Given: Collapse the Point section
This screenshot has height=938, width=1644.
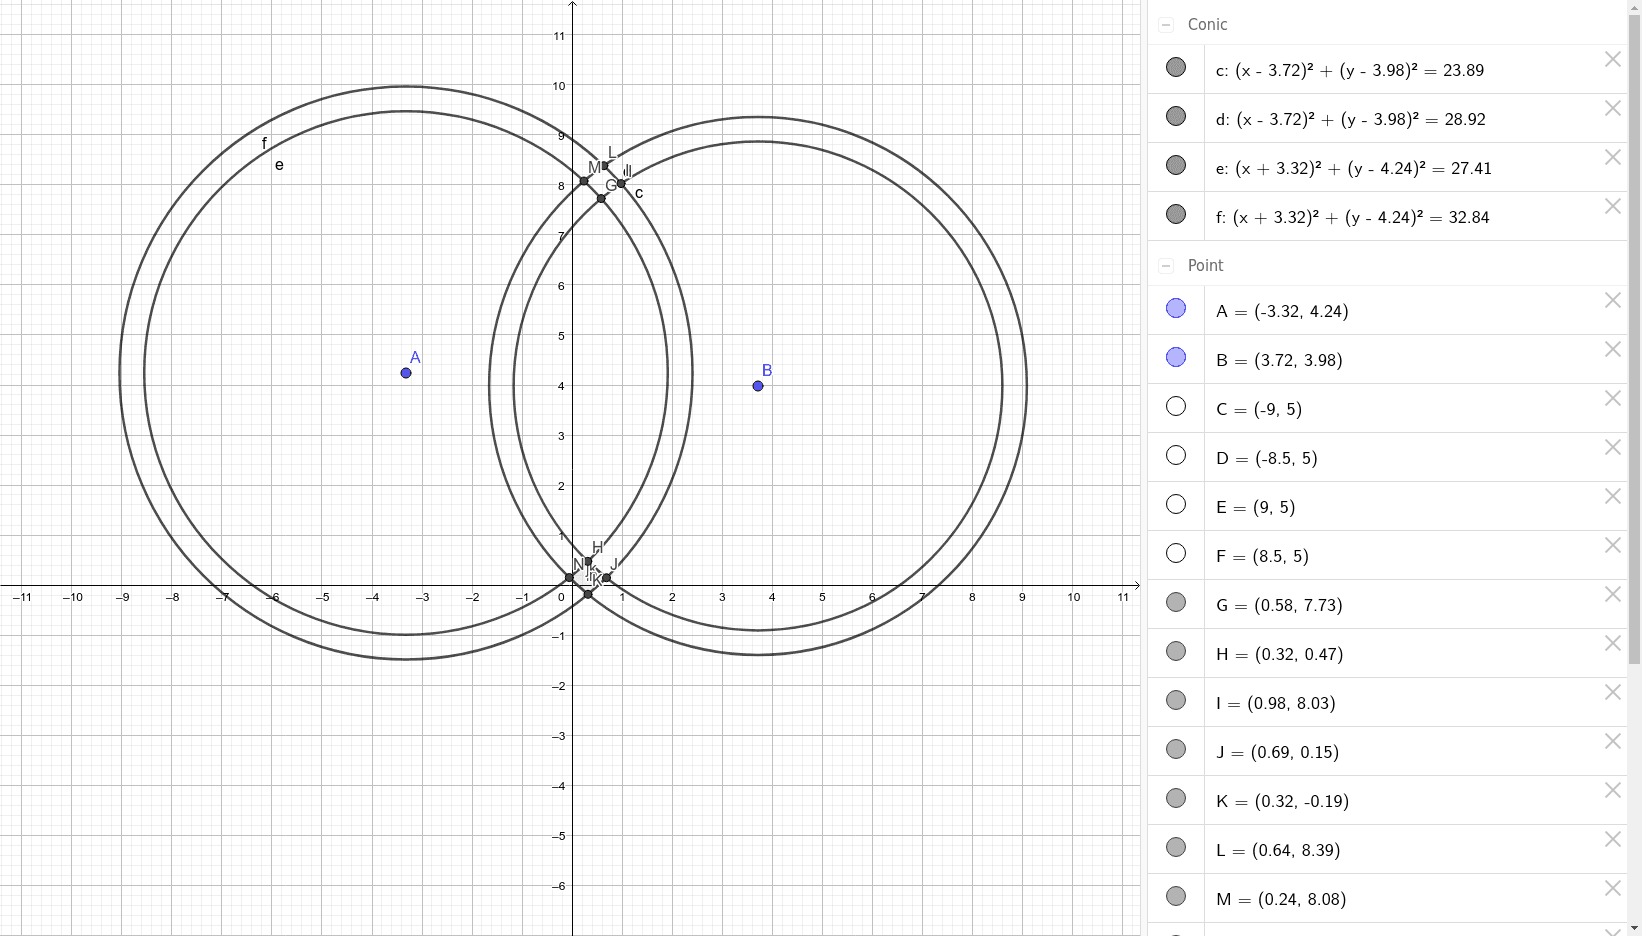Looking at the screenshot, I should (1164, 265).
